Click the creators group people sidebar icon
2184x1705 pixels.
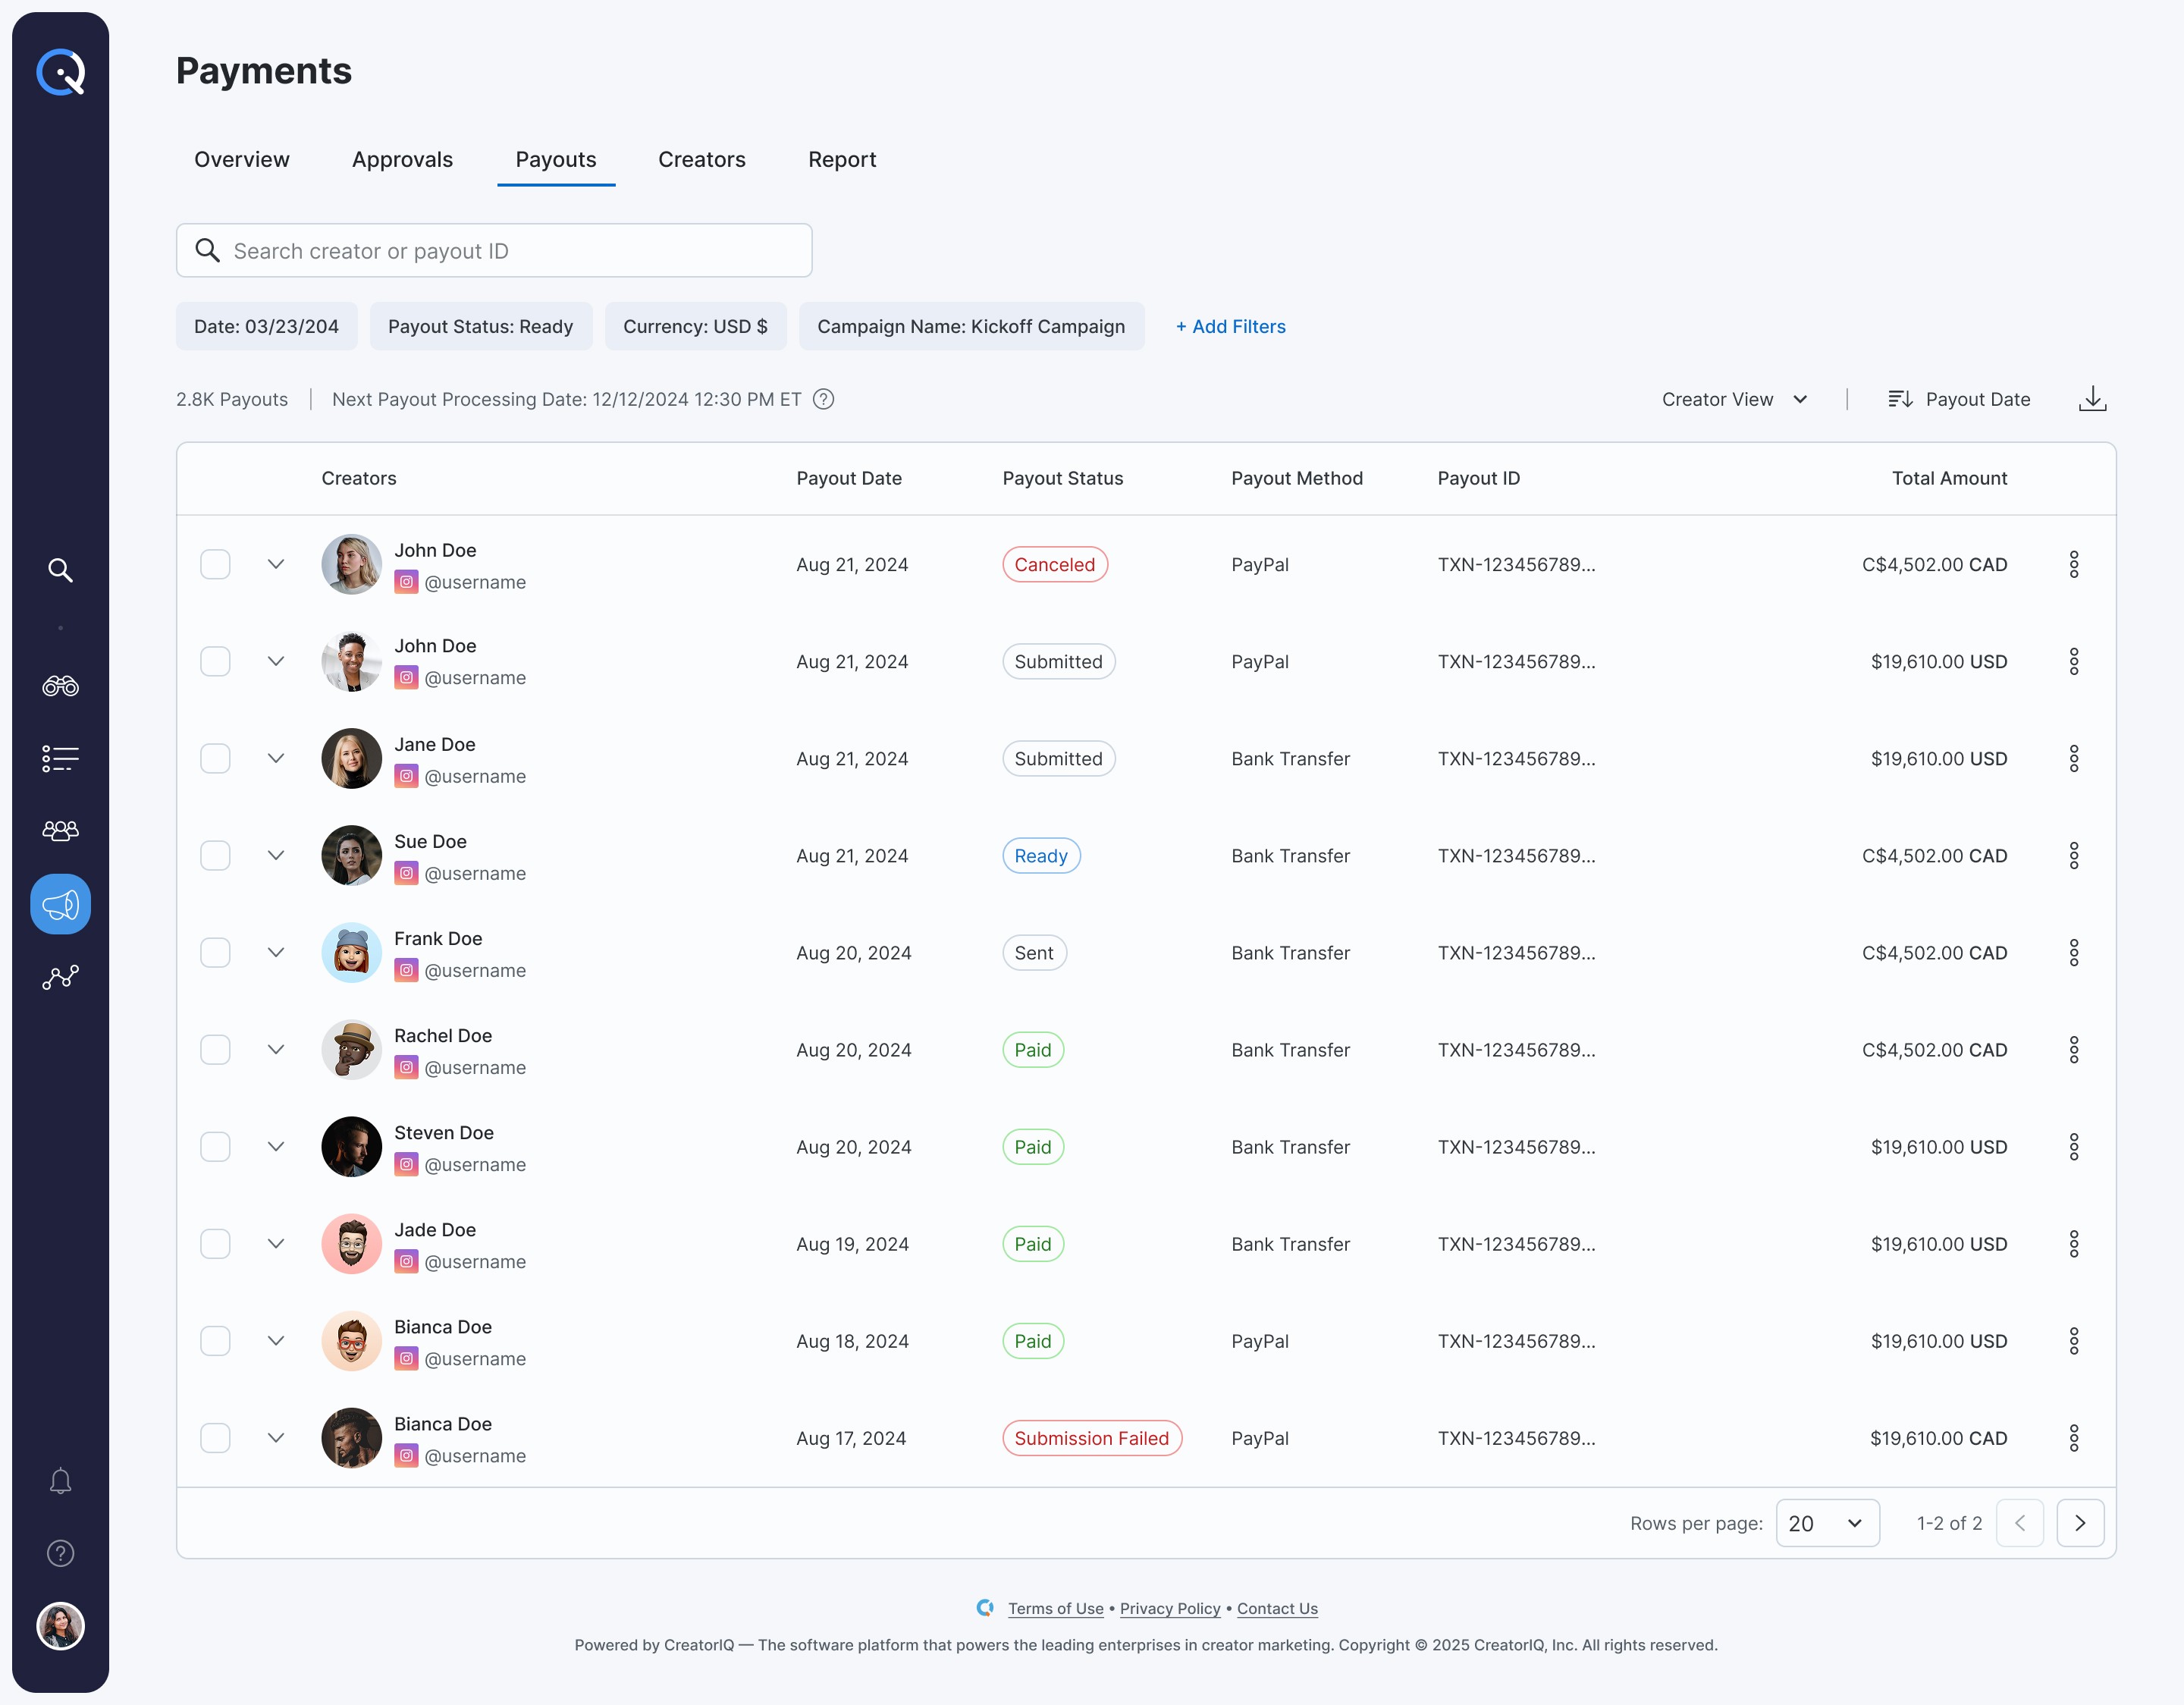coord(60,830)
